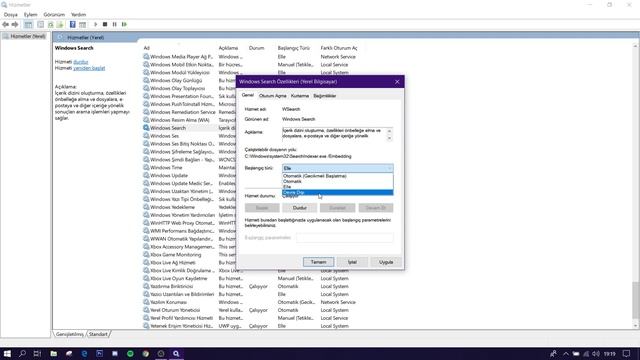
Task: Click the services list vertical scrollbar thumb
Action: pyautogui.click(x=636, y=300)
